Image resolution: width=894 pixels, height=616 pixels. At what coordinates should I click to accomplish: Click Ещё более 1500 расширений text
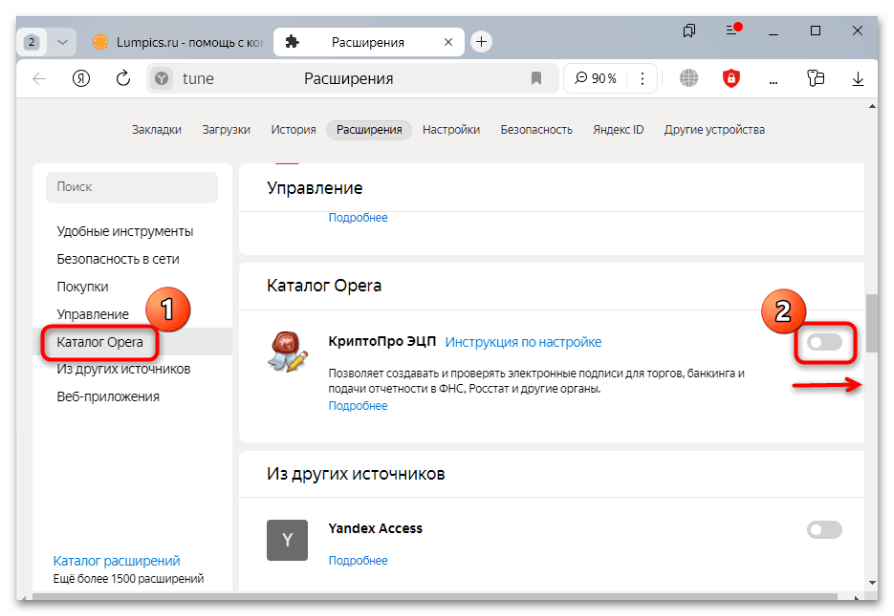(x=128, y=578)
